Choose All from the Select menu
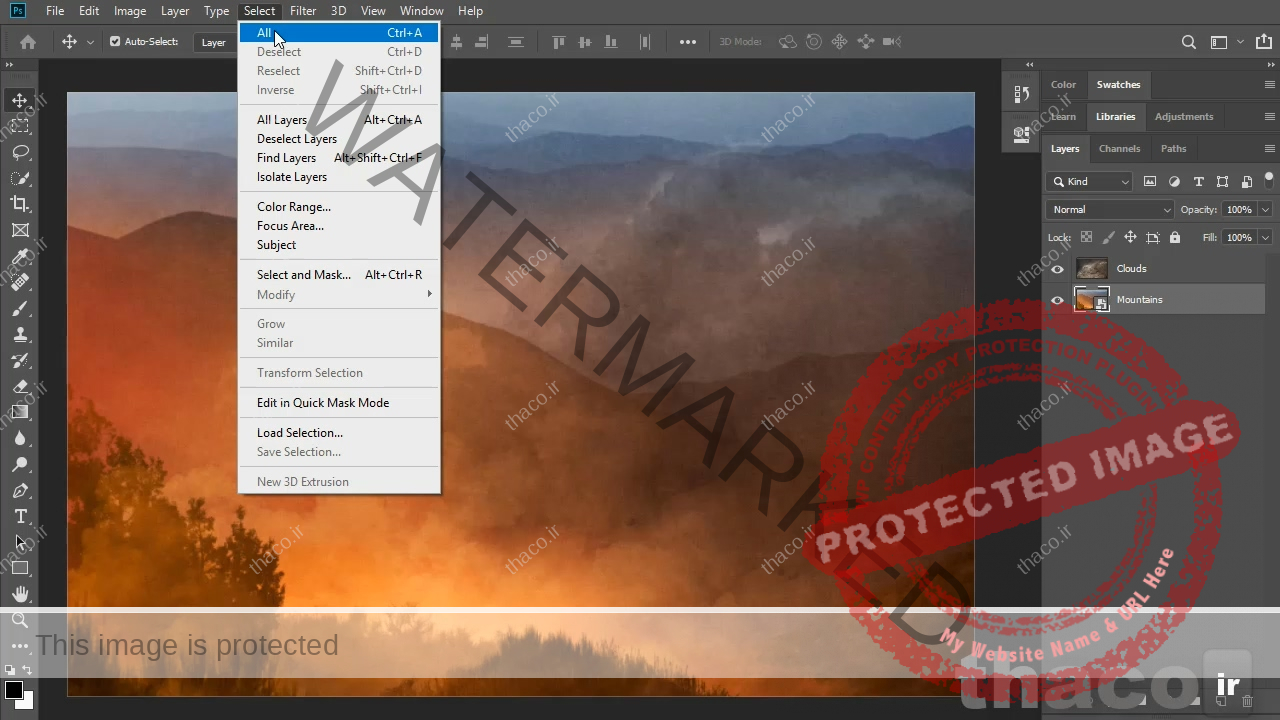Viewport: 1280px width, 720px height. click(x=339, y=33)
